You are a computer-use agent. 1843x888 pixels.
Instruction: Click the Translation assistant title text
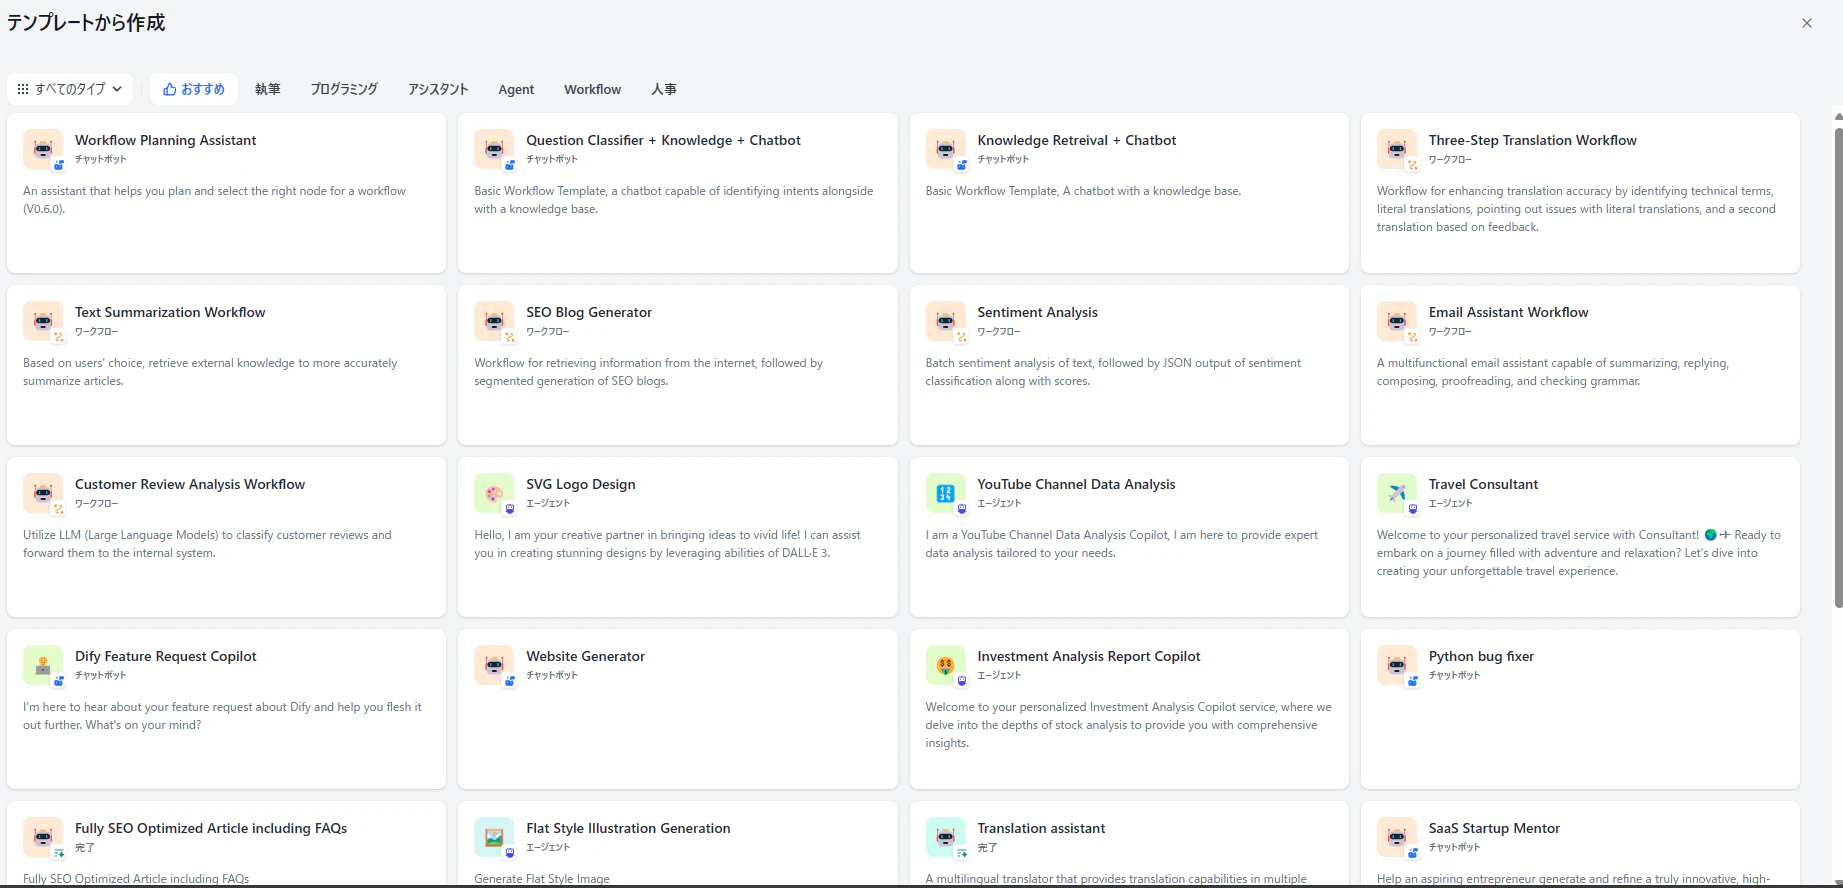click(x=1041, y=828)
